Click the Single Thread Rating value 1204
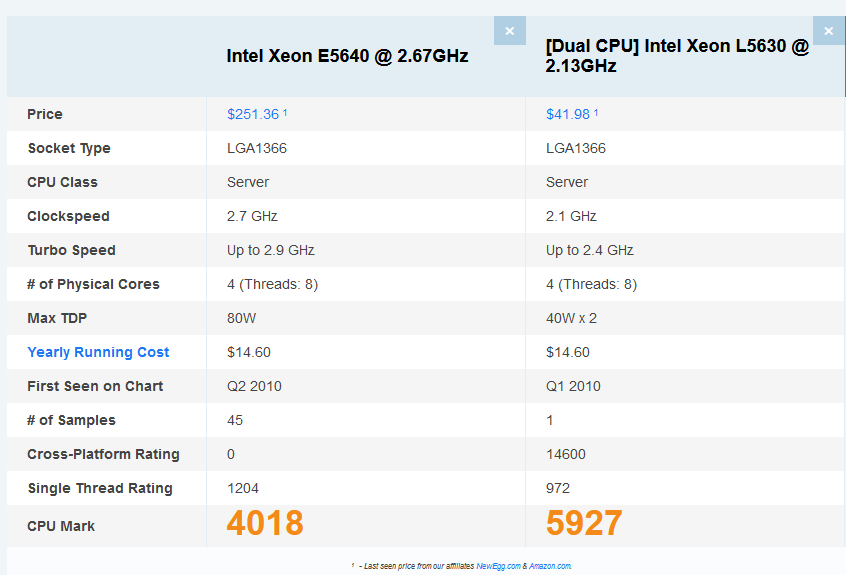846x575 pixels. point(243,488)
